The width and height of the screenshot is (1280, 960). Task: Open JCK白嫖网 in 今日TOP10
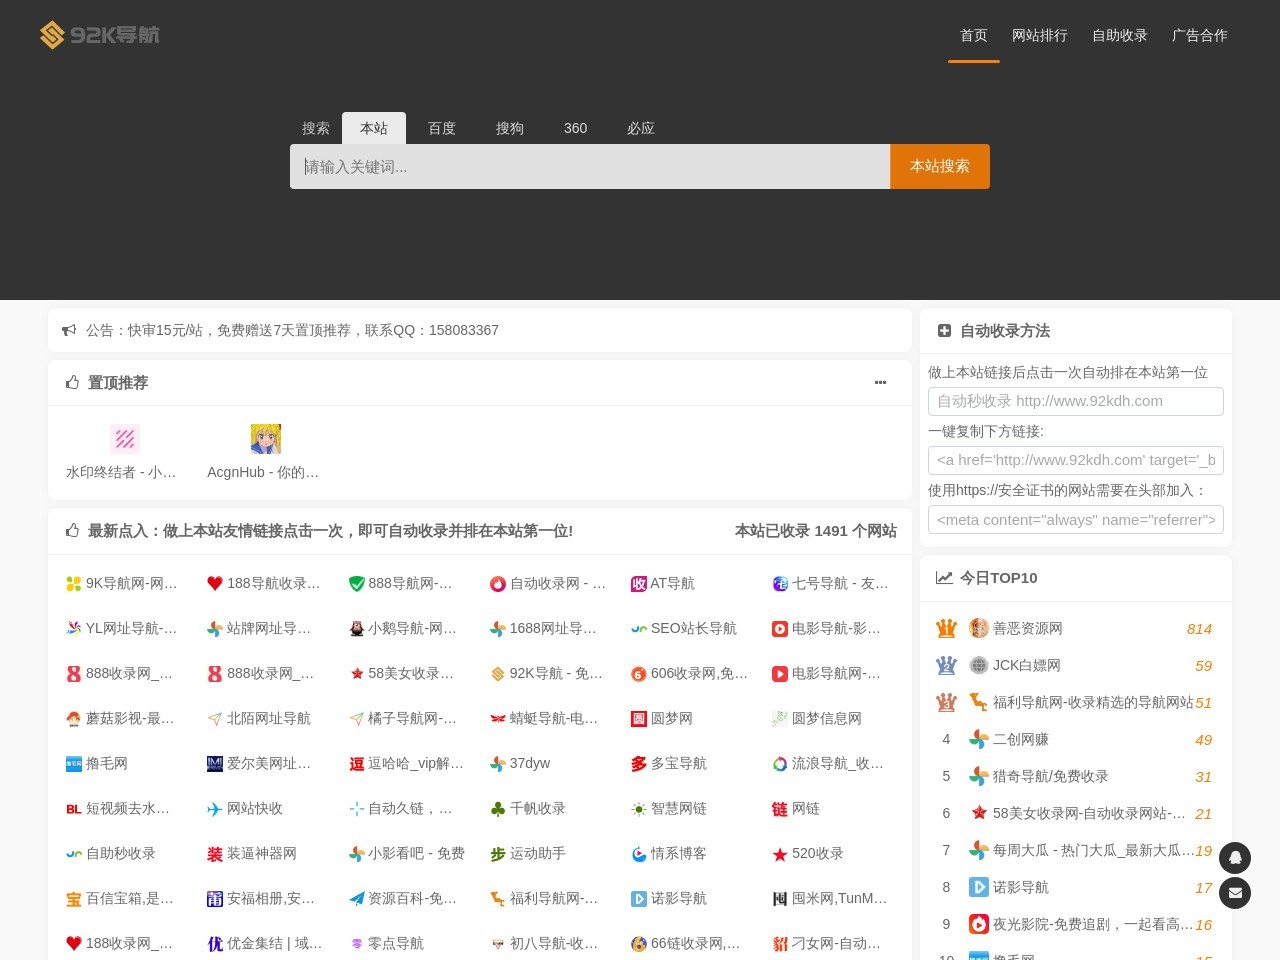(1027, 665)
